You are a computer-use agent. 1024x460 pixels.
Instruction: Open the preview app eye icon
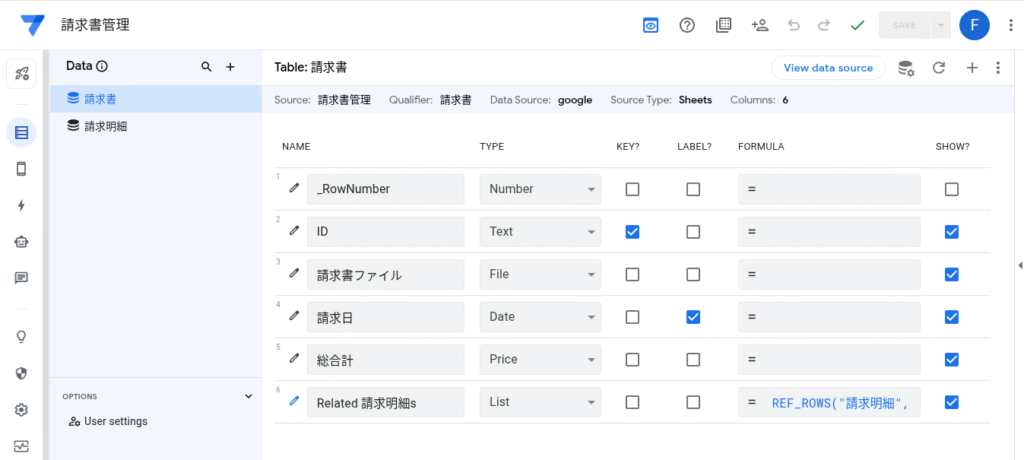pyautogui.click(x=651, y=25)
